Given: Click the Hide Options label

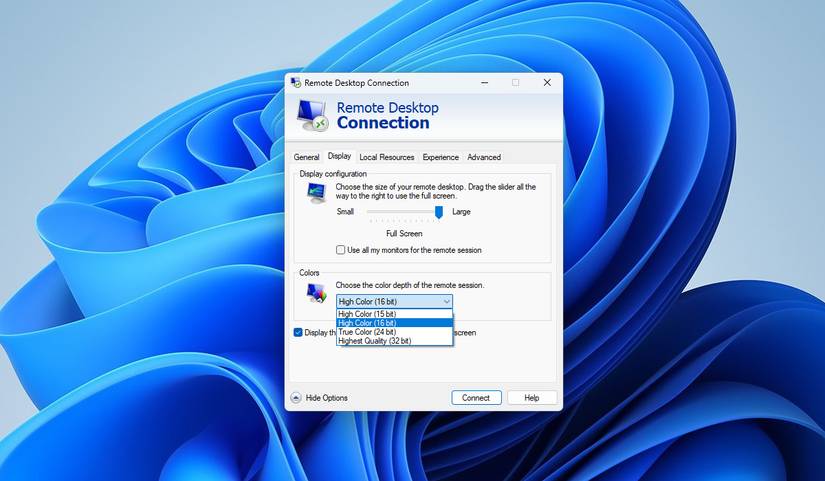Looking at the screenshot, I should [327, 398].
